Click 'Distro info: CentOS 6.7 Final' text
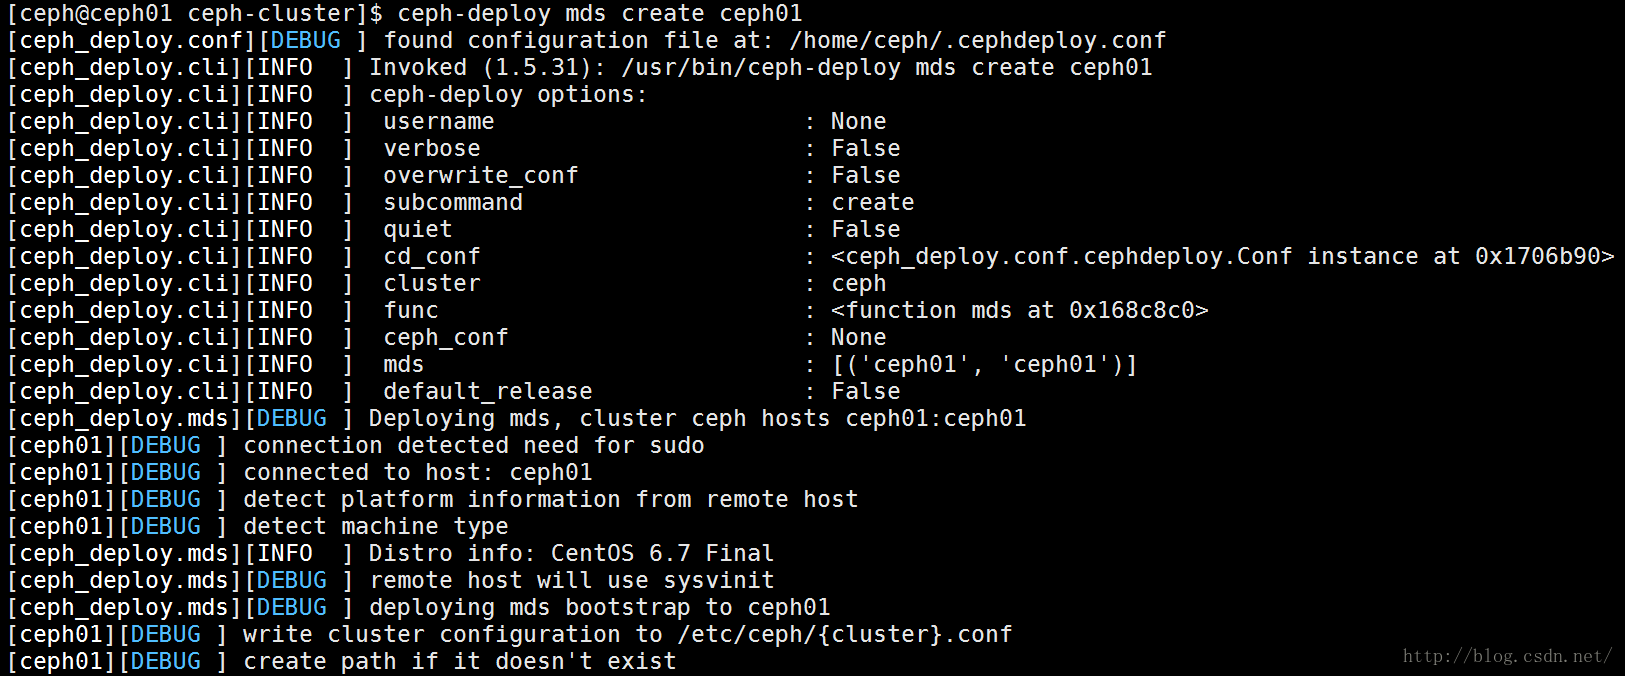Viewport: 1625px width, 676px height. [572, 554]
